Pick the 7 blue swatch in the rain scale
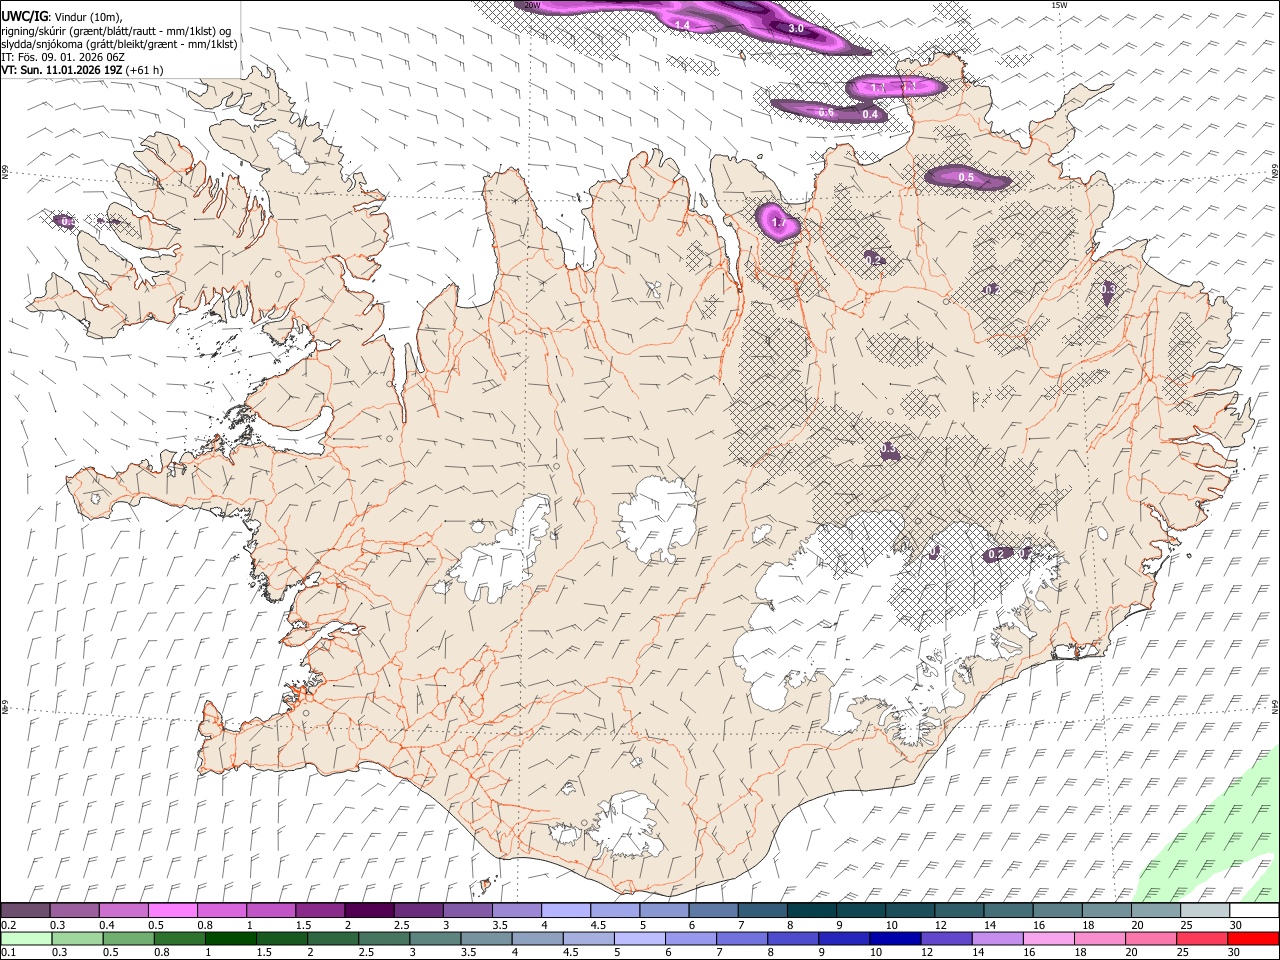The height and width of the screenshot is (960, 1280). [x=742, y=938]
